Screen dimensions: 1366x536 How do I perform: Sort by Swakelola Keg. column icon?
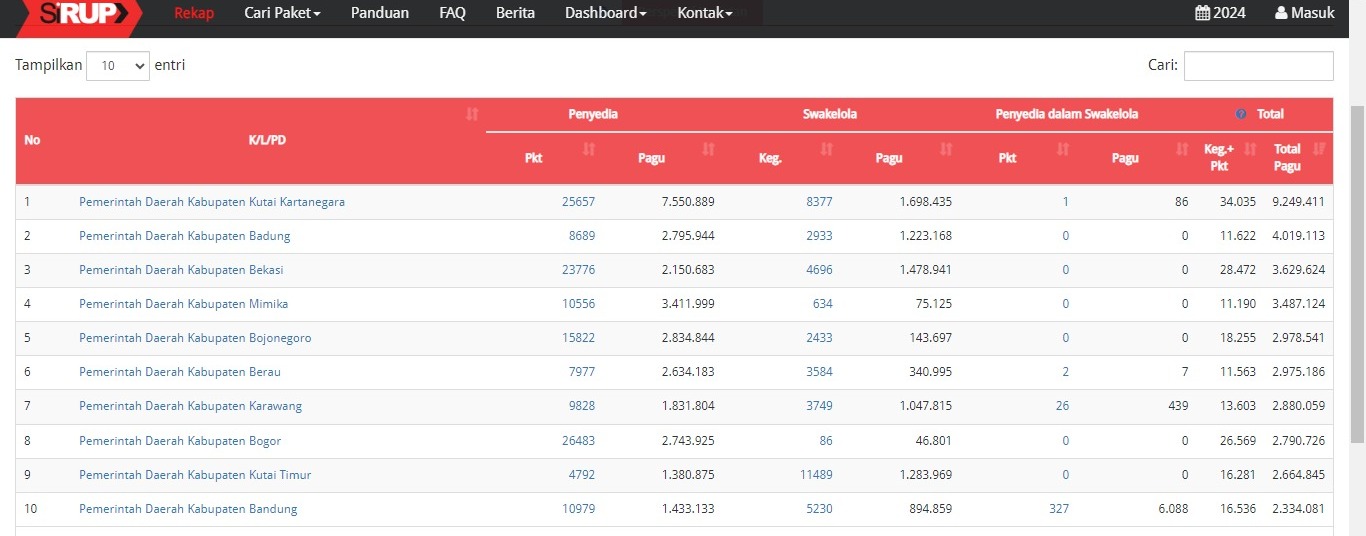826,149
